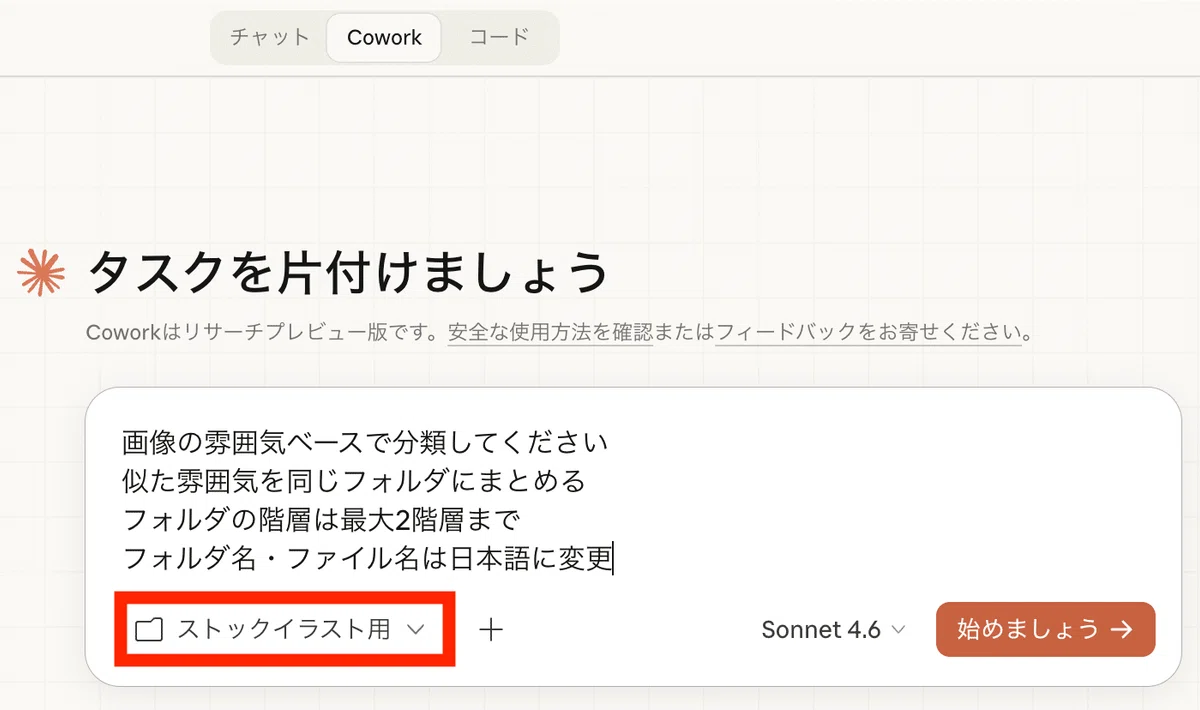This screenshot has width=1200, height=710.
Task: Click the タスクを片付けましょう heading
Action: [x=348, y=271]
